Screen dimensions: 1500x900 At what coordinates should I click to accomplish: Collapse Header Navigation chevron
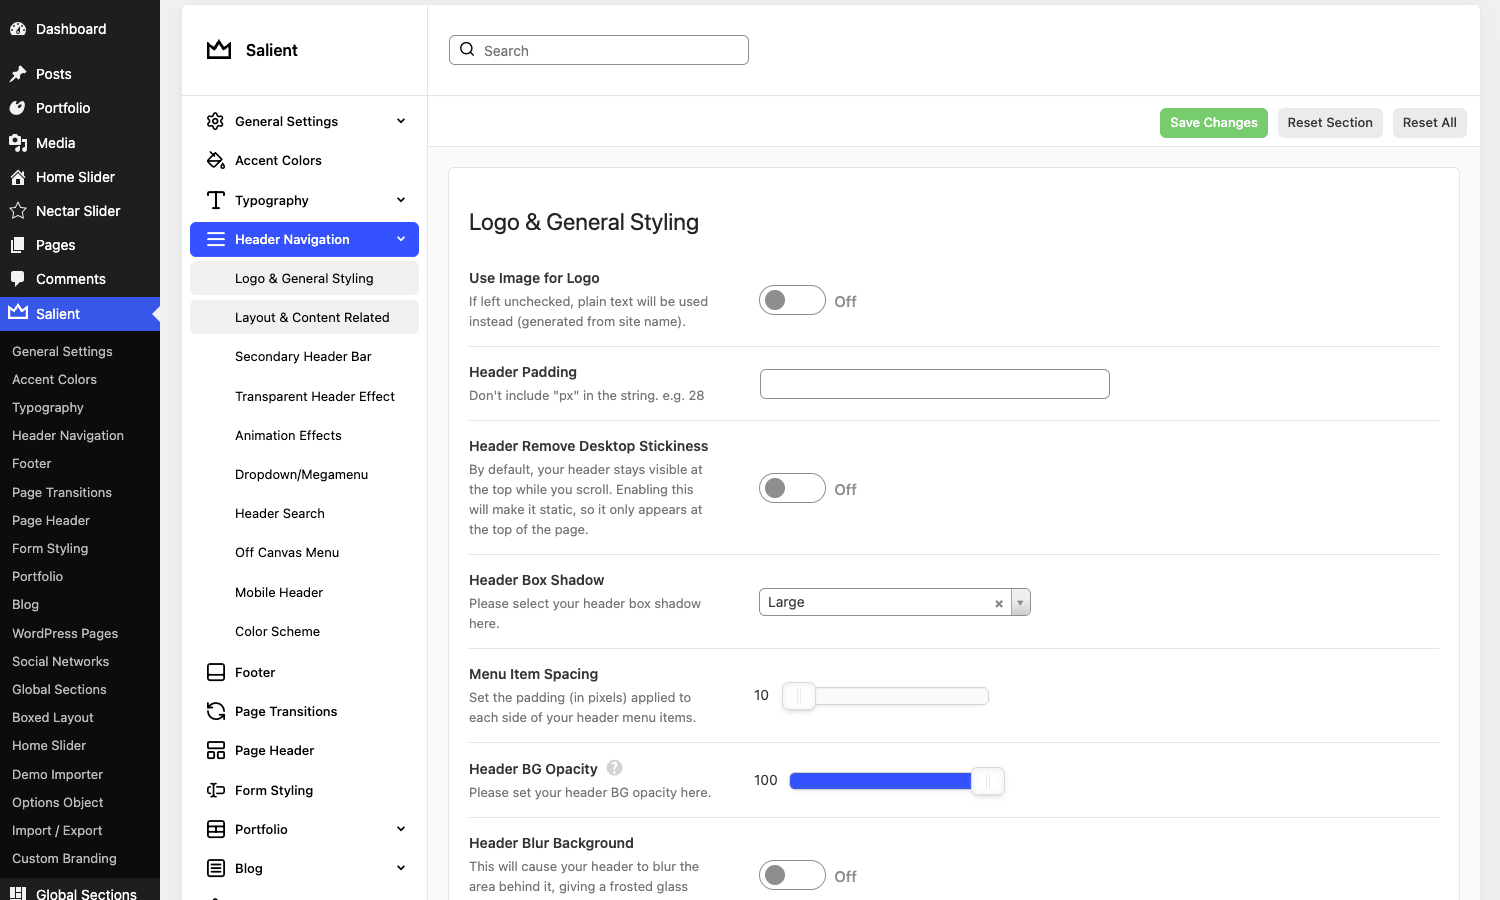click(x=401, y=239)
